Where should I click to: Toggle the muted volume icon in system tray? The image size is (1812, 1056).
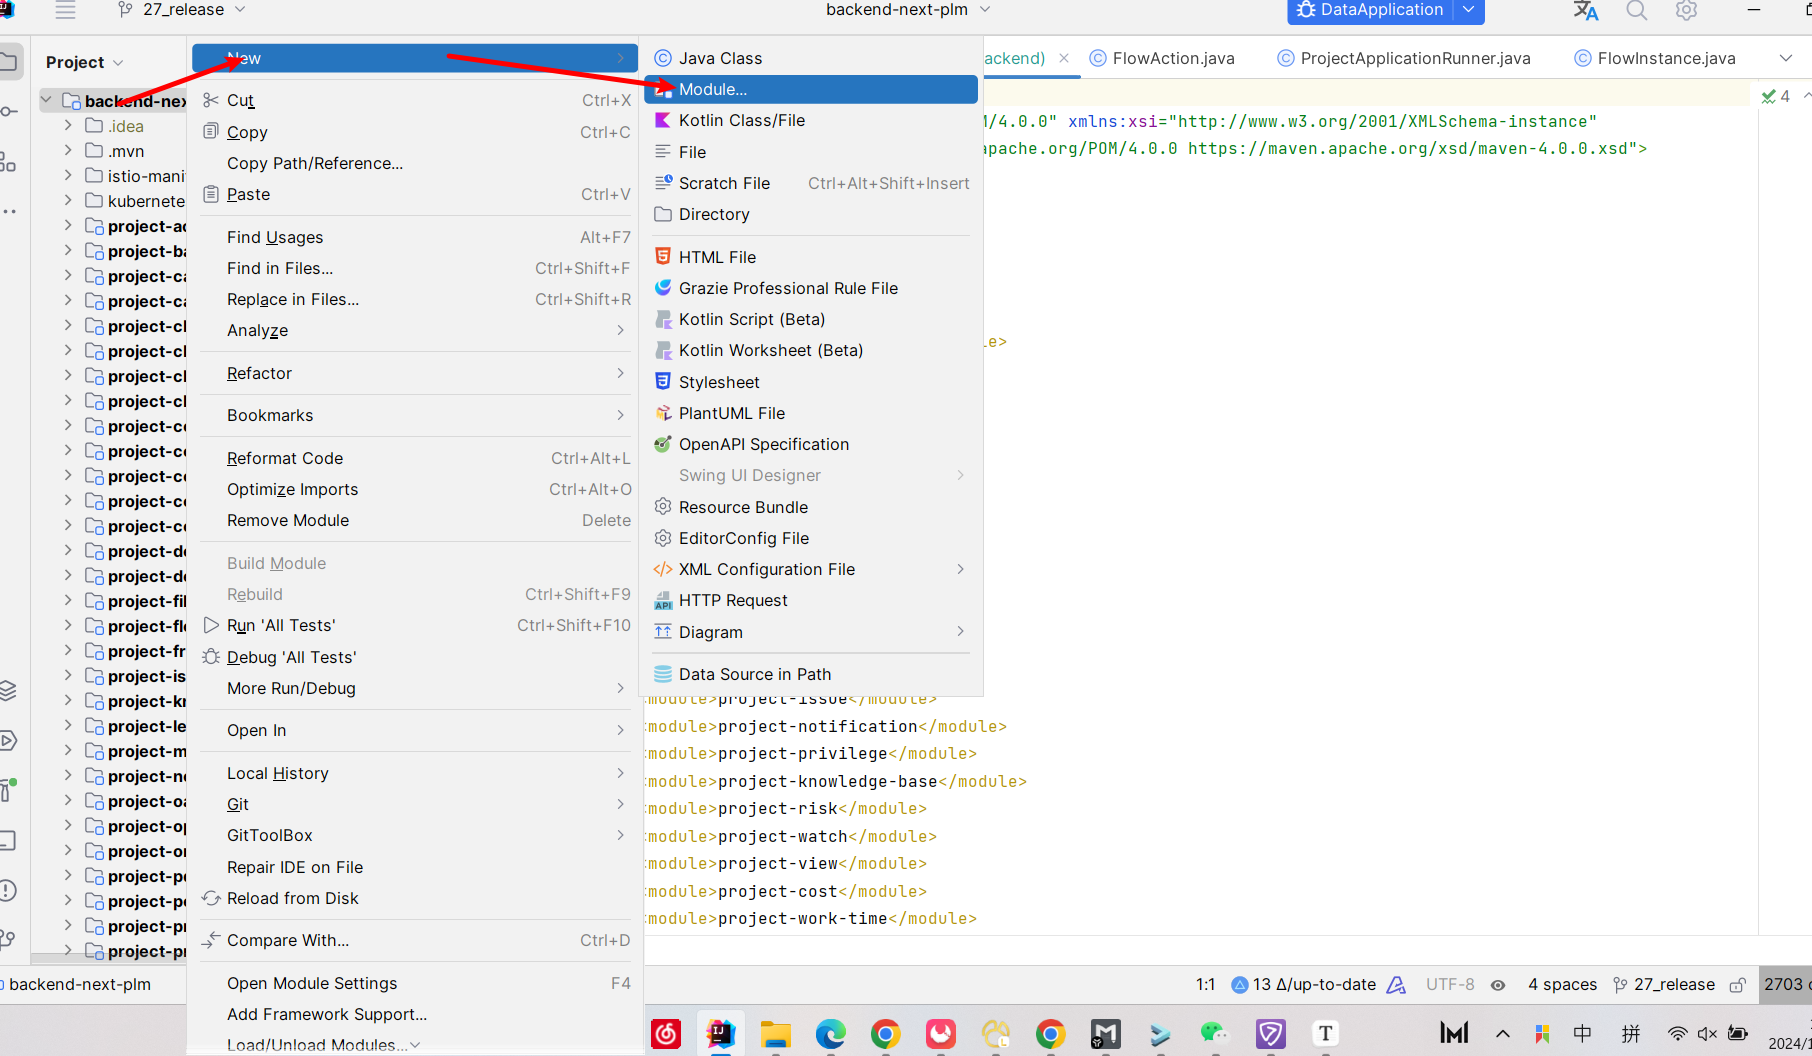click(1707, 1033)
